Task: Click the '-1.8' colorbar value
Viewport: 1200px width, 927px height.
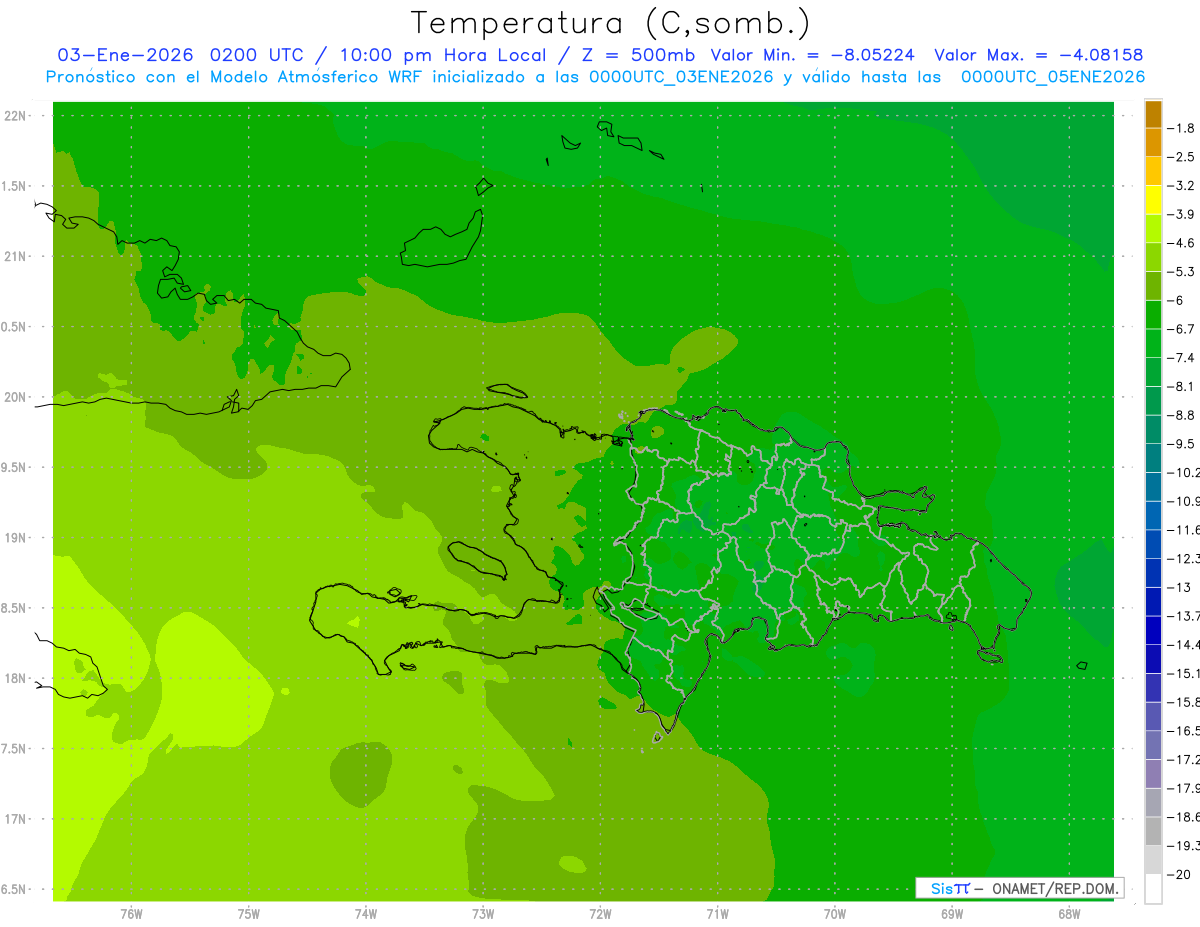Action: click(x=1182, y=128)
